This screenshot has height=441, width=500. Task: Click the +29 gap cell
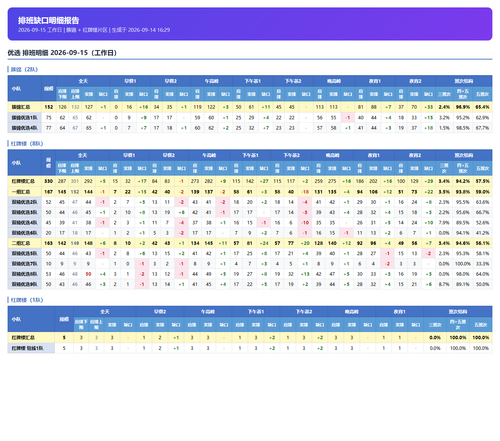point(428,181)
